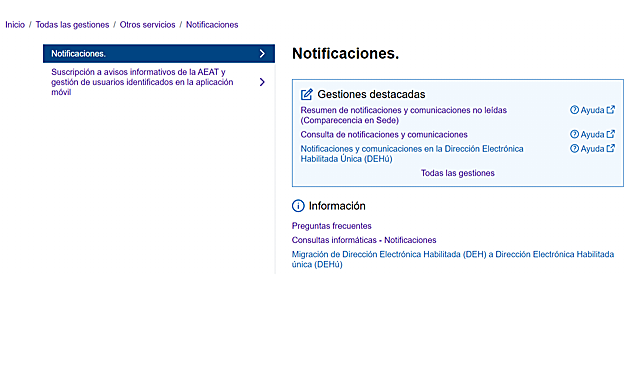Open Otros servicios breadcrumb link
Viewport: 624px width, 385px height.
coord(147,25)
